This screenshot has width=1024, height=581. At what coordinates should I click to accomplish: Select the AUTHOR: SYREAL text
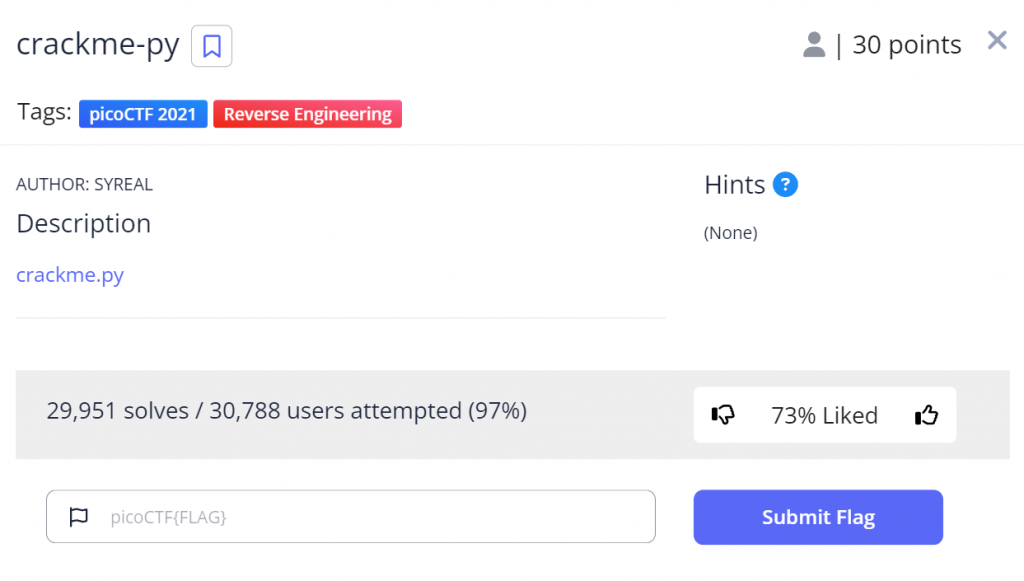pos(85,184)
